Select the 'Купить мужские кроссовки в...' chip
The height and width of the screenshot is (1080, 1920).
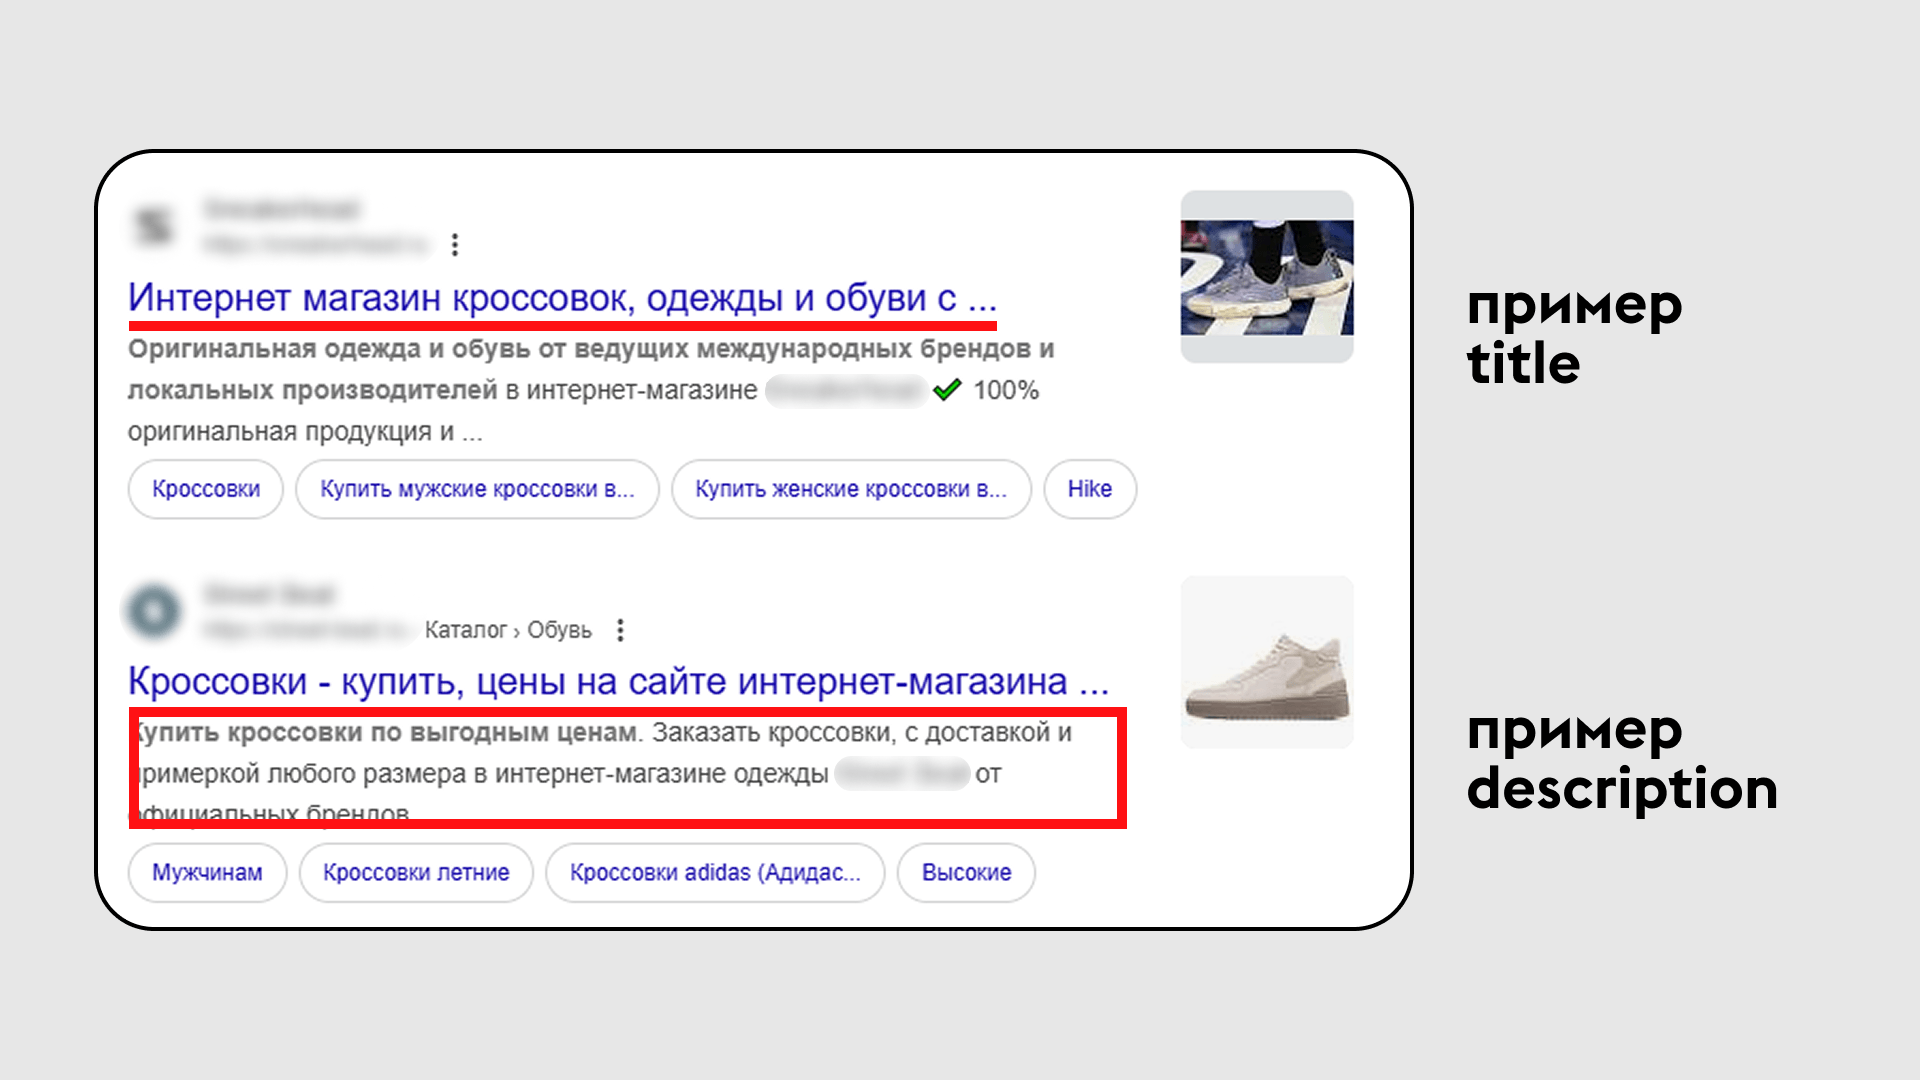pyautogui.click(x=477, y=489)
